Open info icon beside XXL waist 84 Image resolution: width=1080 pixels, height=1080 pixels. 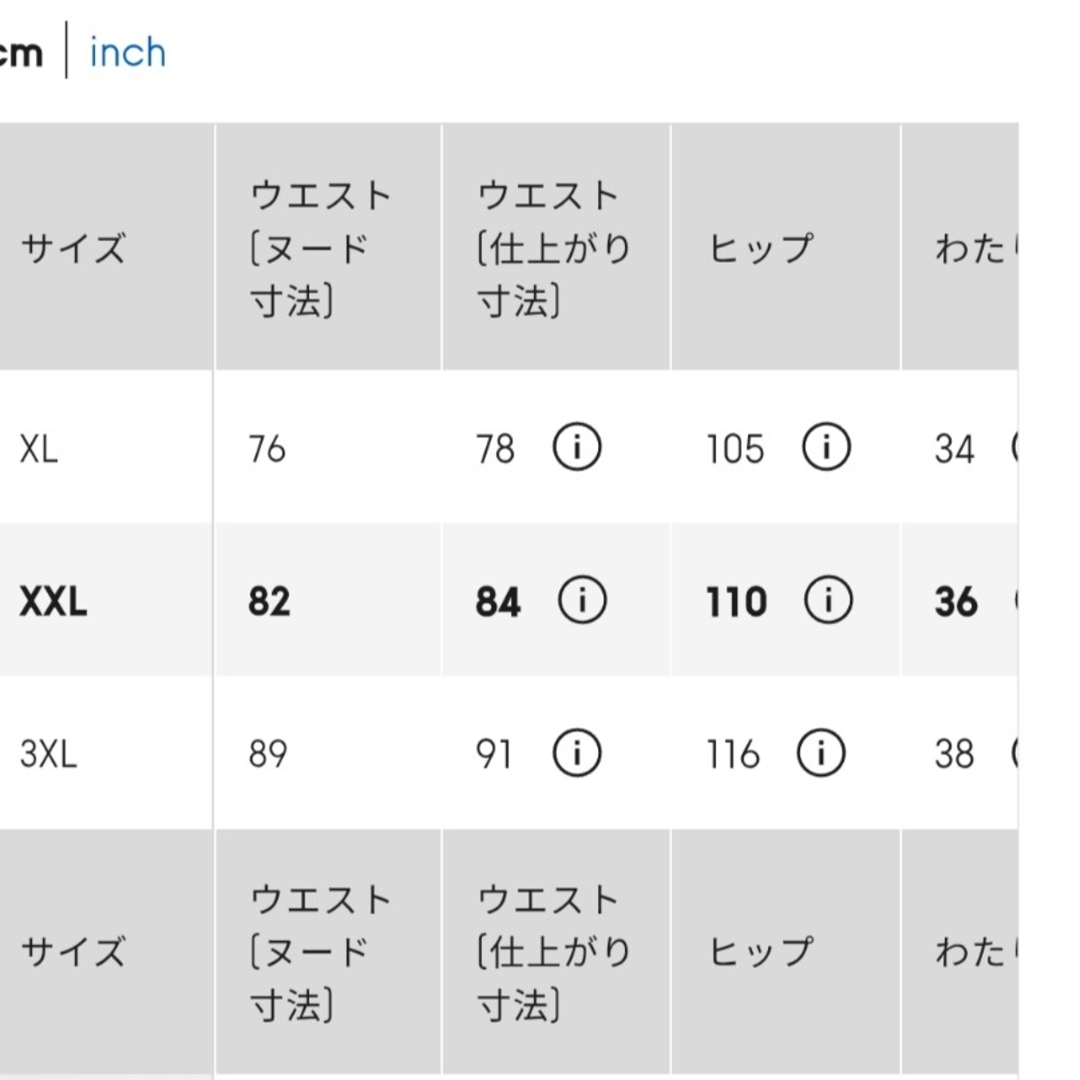point(582,599)
